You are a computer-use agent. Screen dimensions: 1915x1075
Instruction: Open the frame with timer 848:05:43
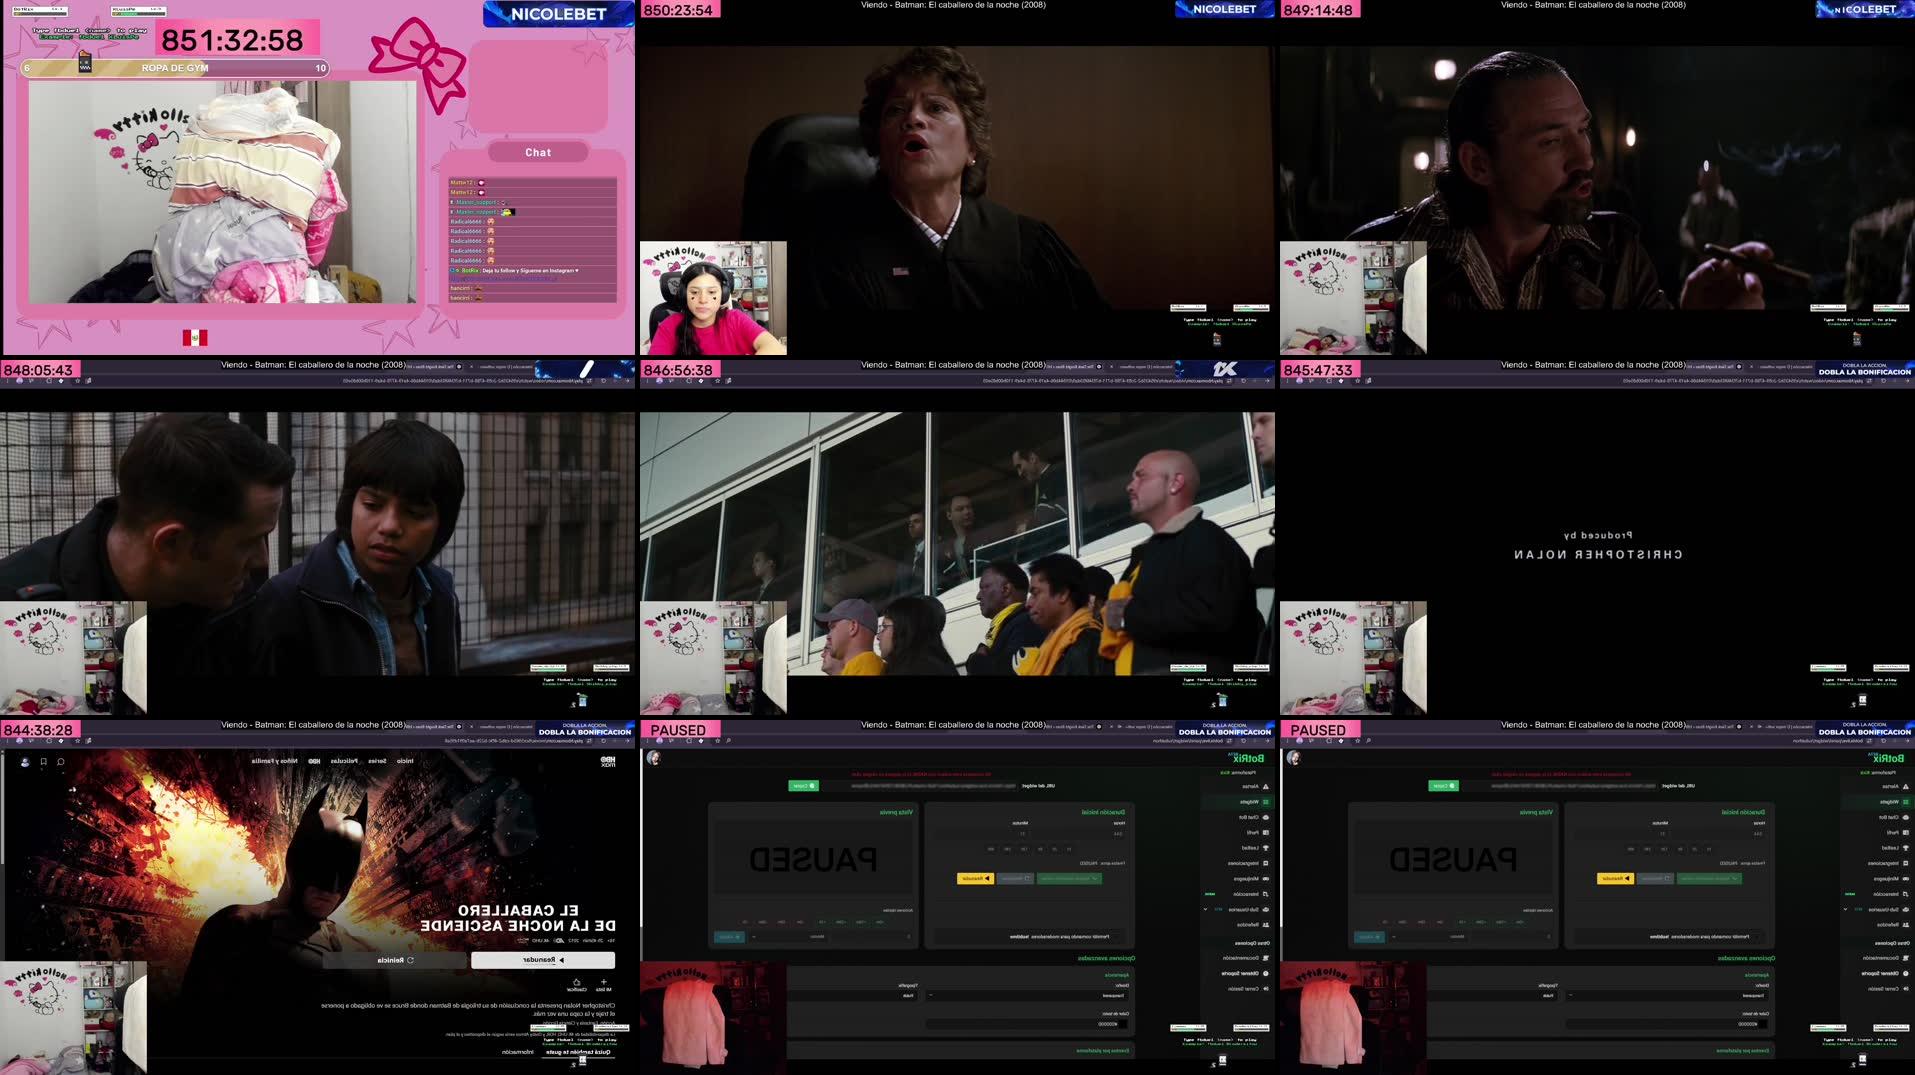pos(317,539)
